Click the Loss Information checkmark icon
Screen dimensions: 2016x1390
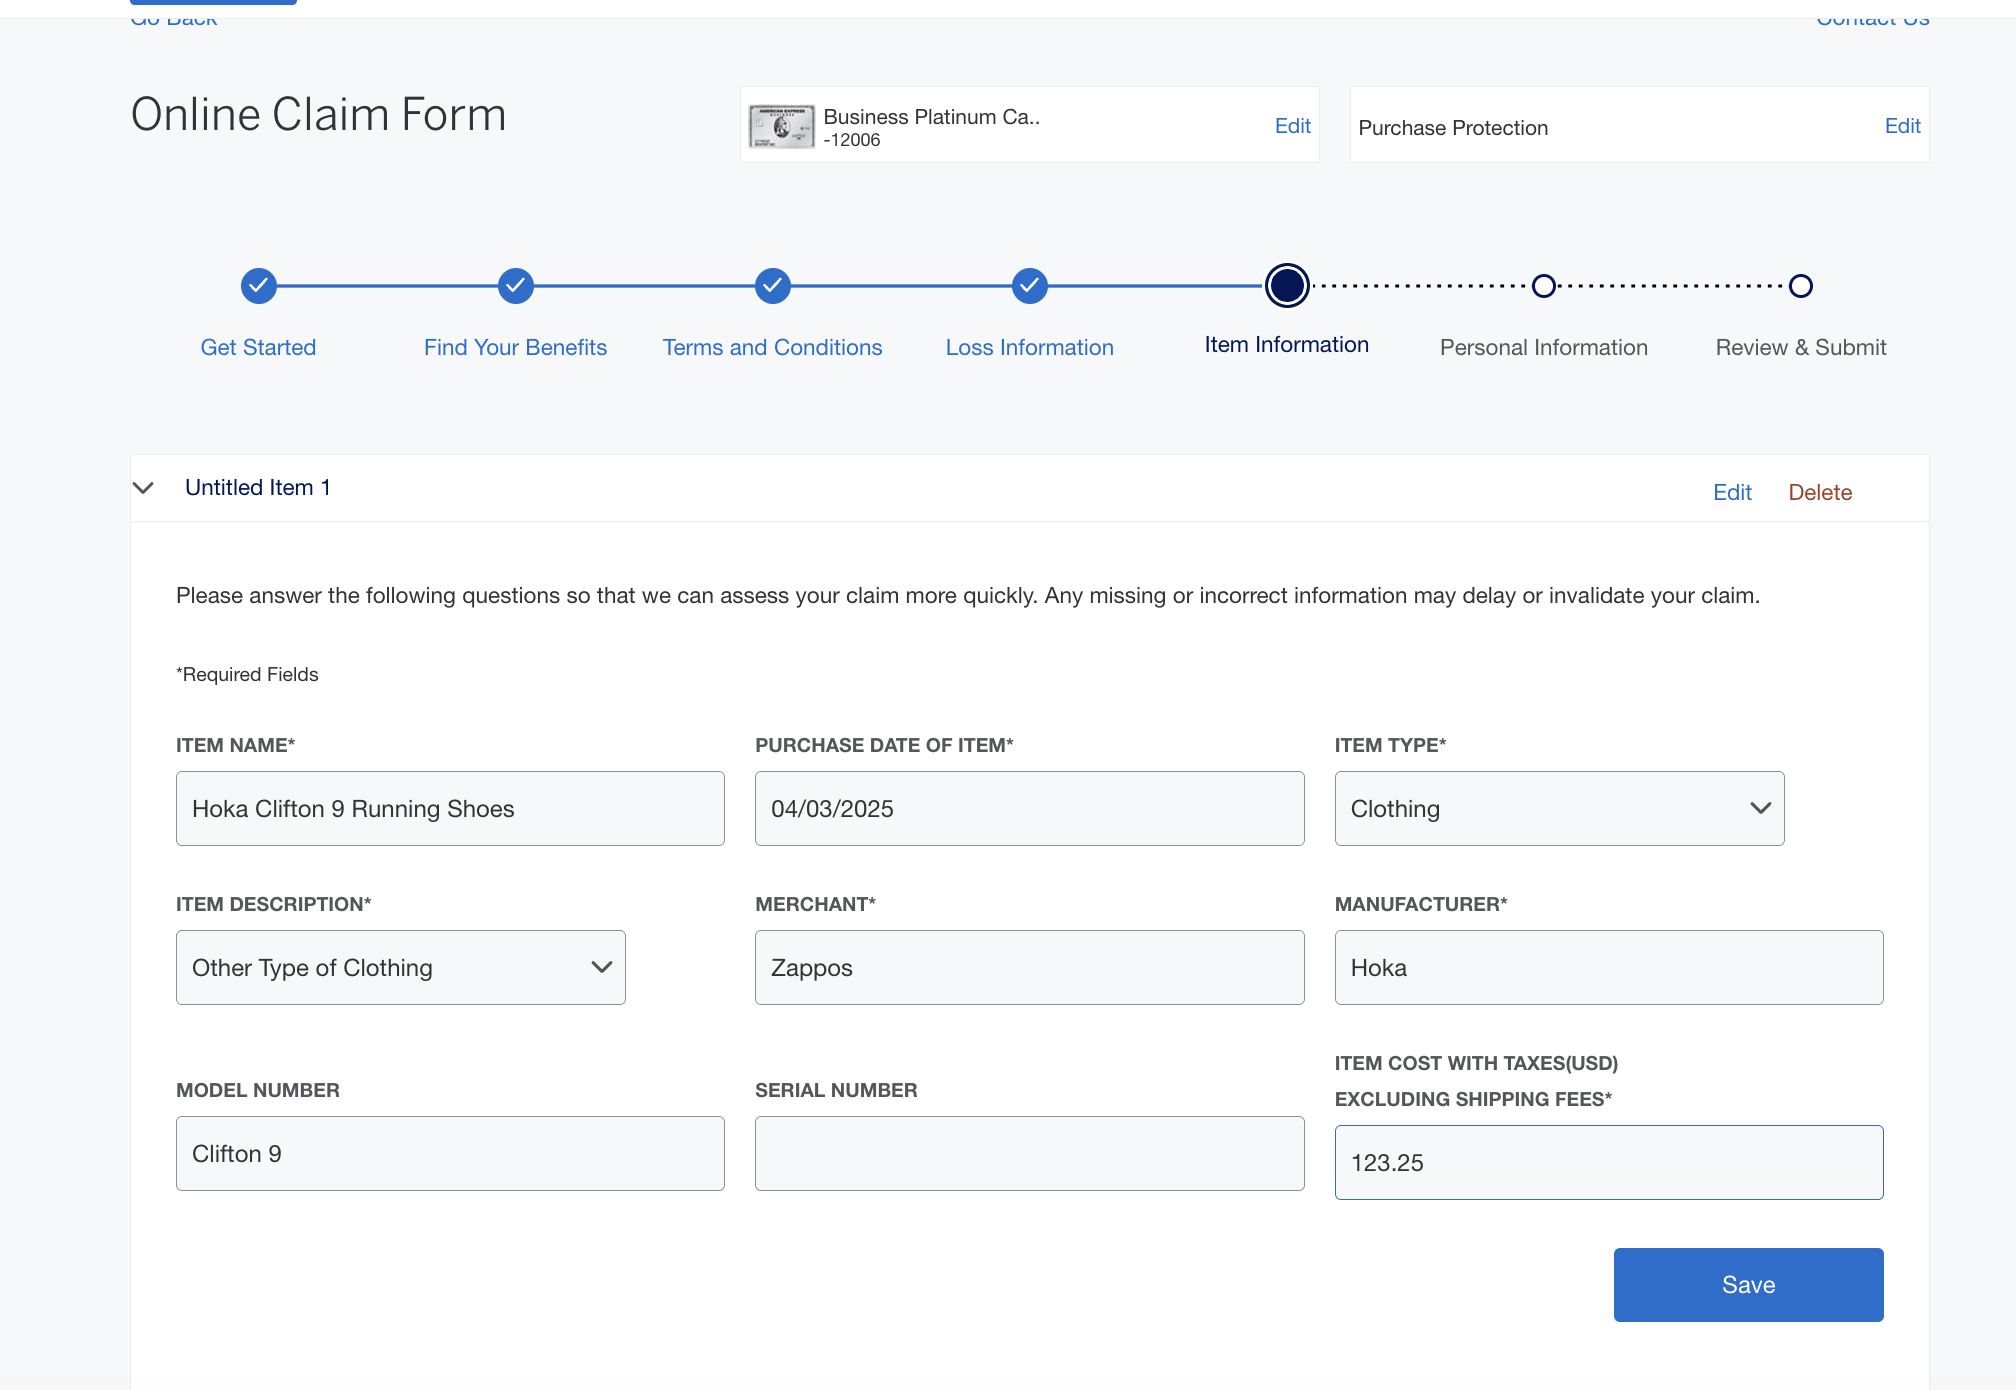pos(1029,286)
